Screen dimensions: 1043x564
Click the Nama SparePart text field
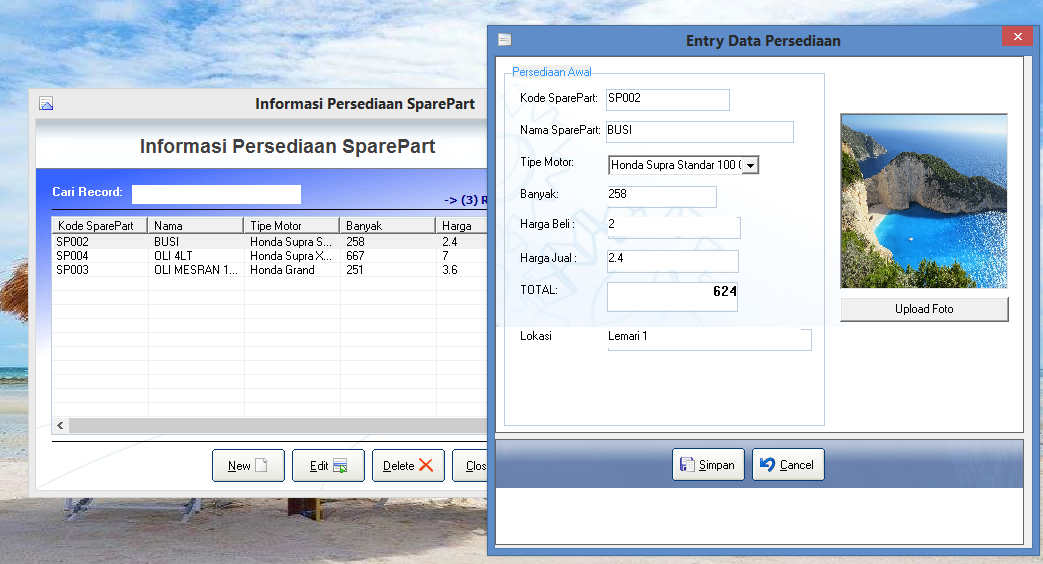tap(699, 131)
